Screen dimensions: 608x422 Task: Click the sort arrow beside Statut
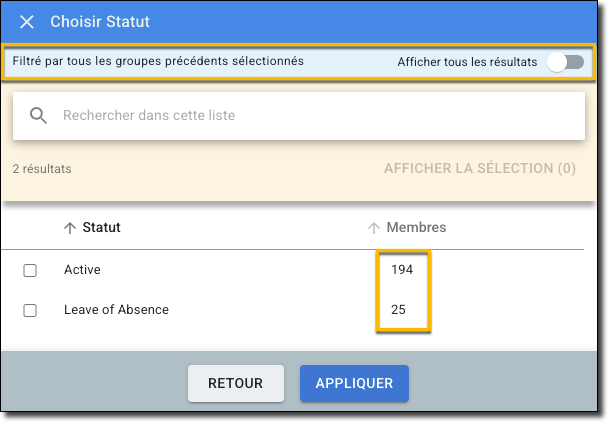pos(69,228)
